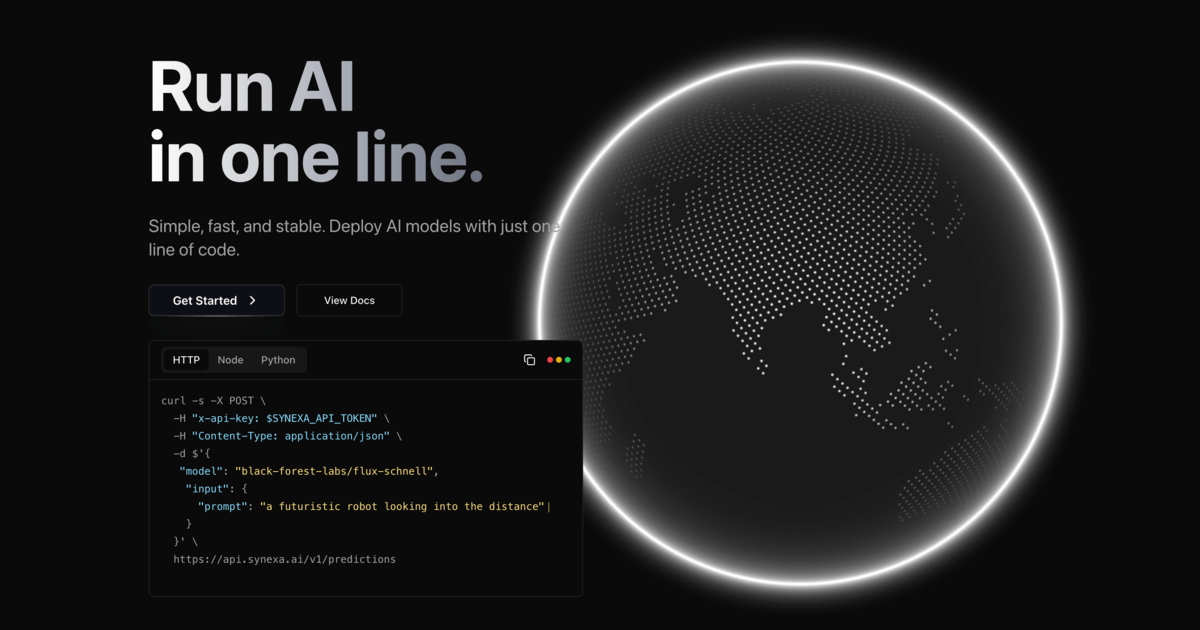This screenshot has height=630, width=1200.
Task: Click the green window dot in code panel
Action: pyautogui.click(x=568, y=359)
